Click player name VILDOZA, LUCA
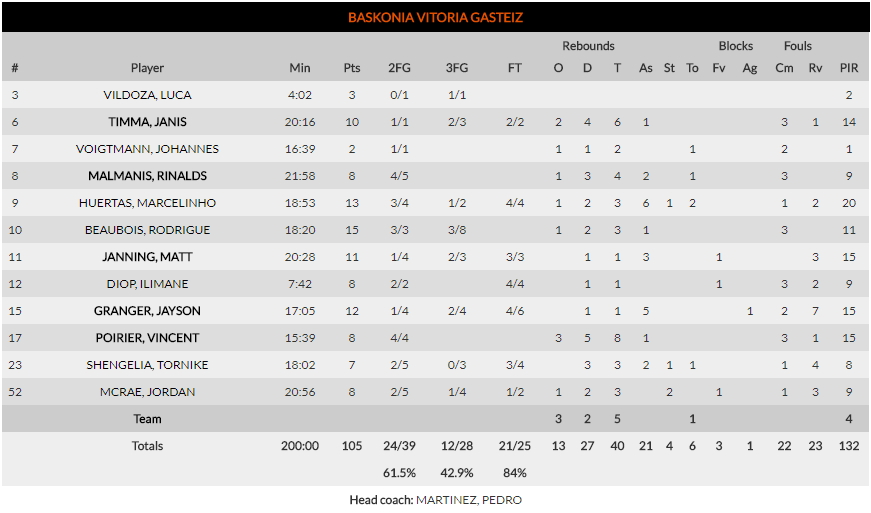Viewport: 871px width, 513px height. 147,95
